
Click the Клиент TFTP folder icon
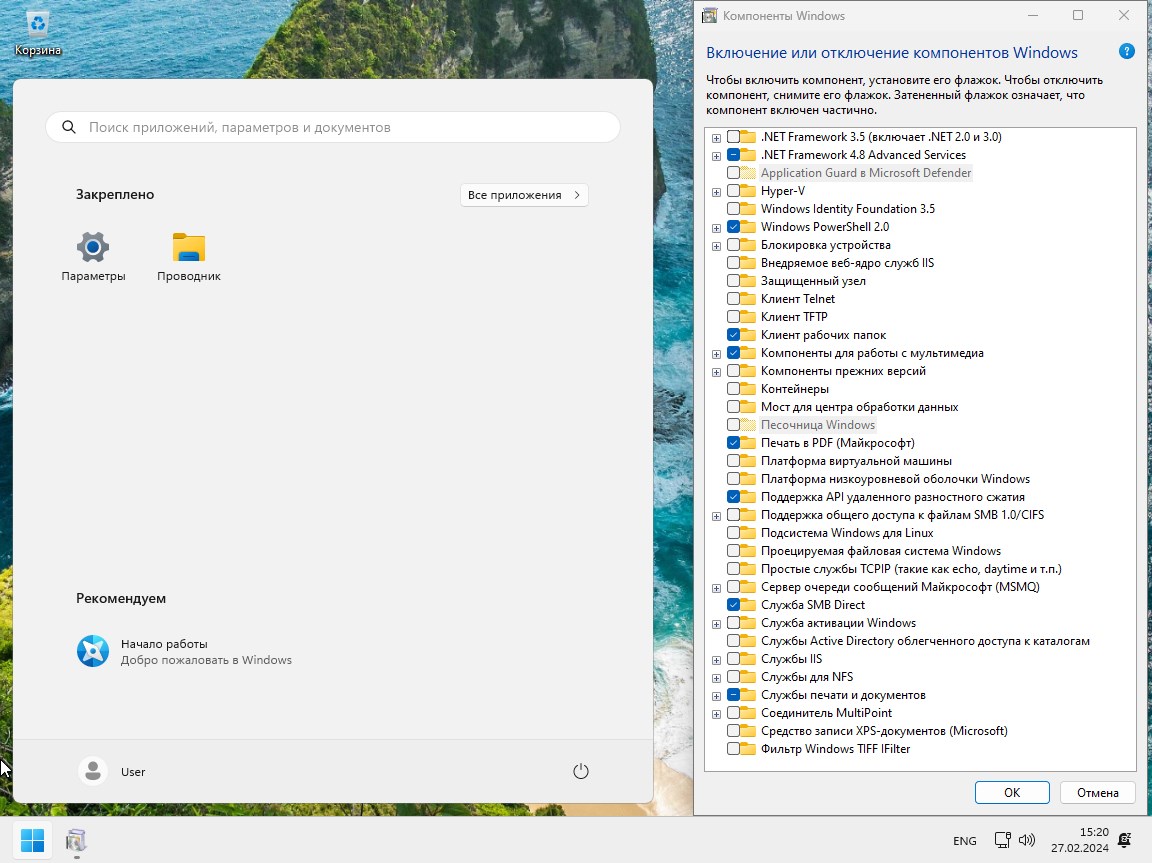click(x=748, y=317)
